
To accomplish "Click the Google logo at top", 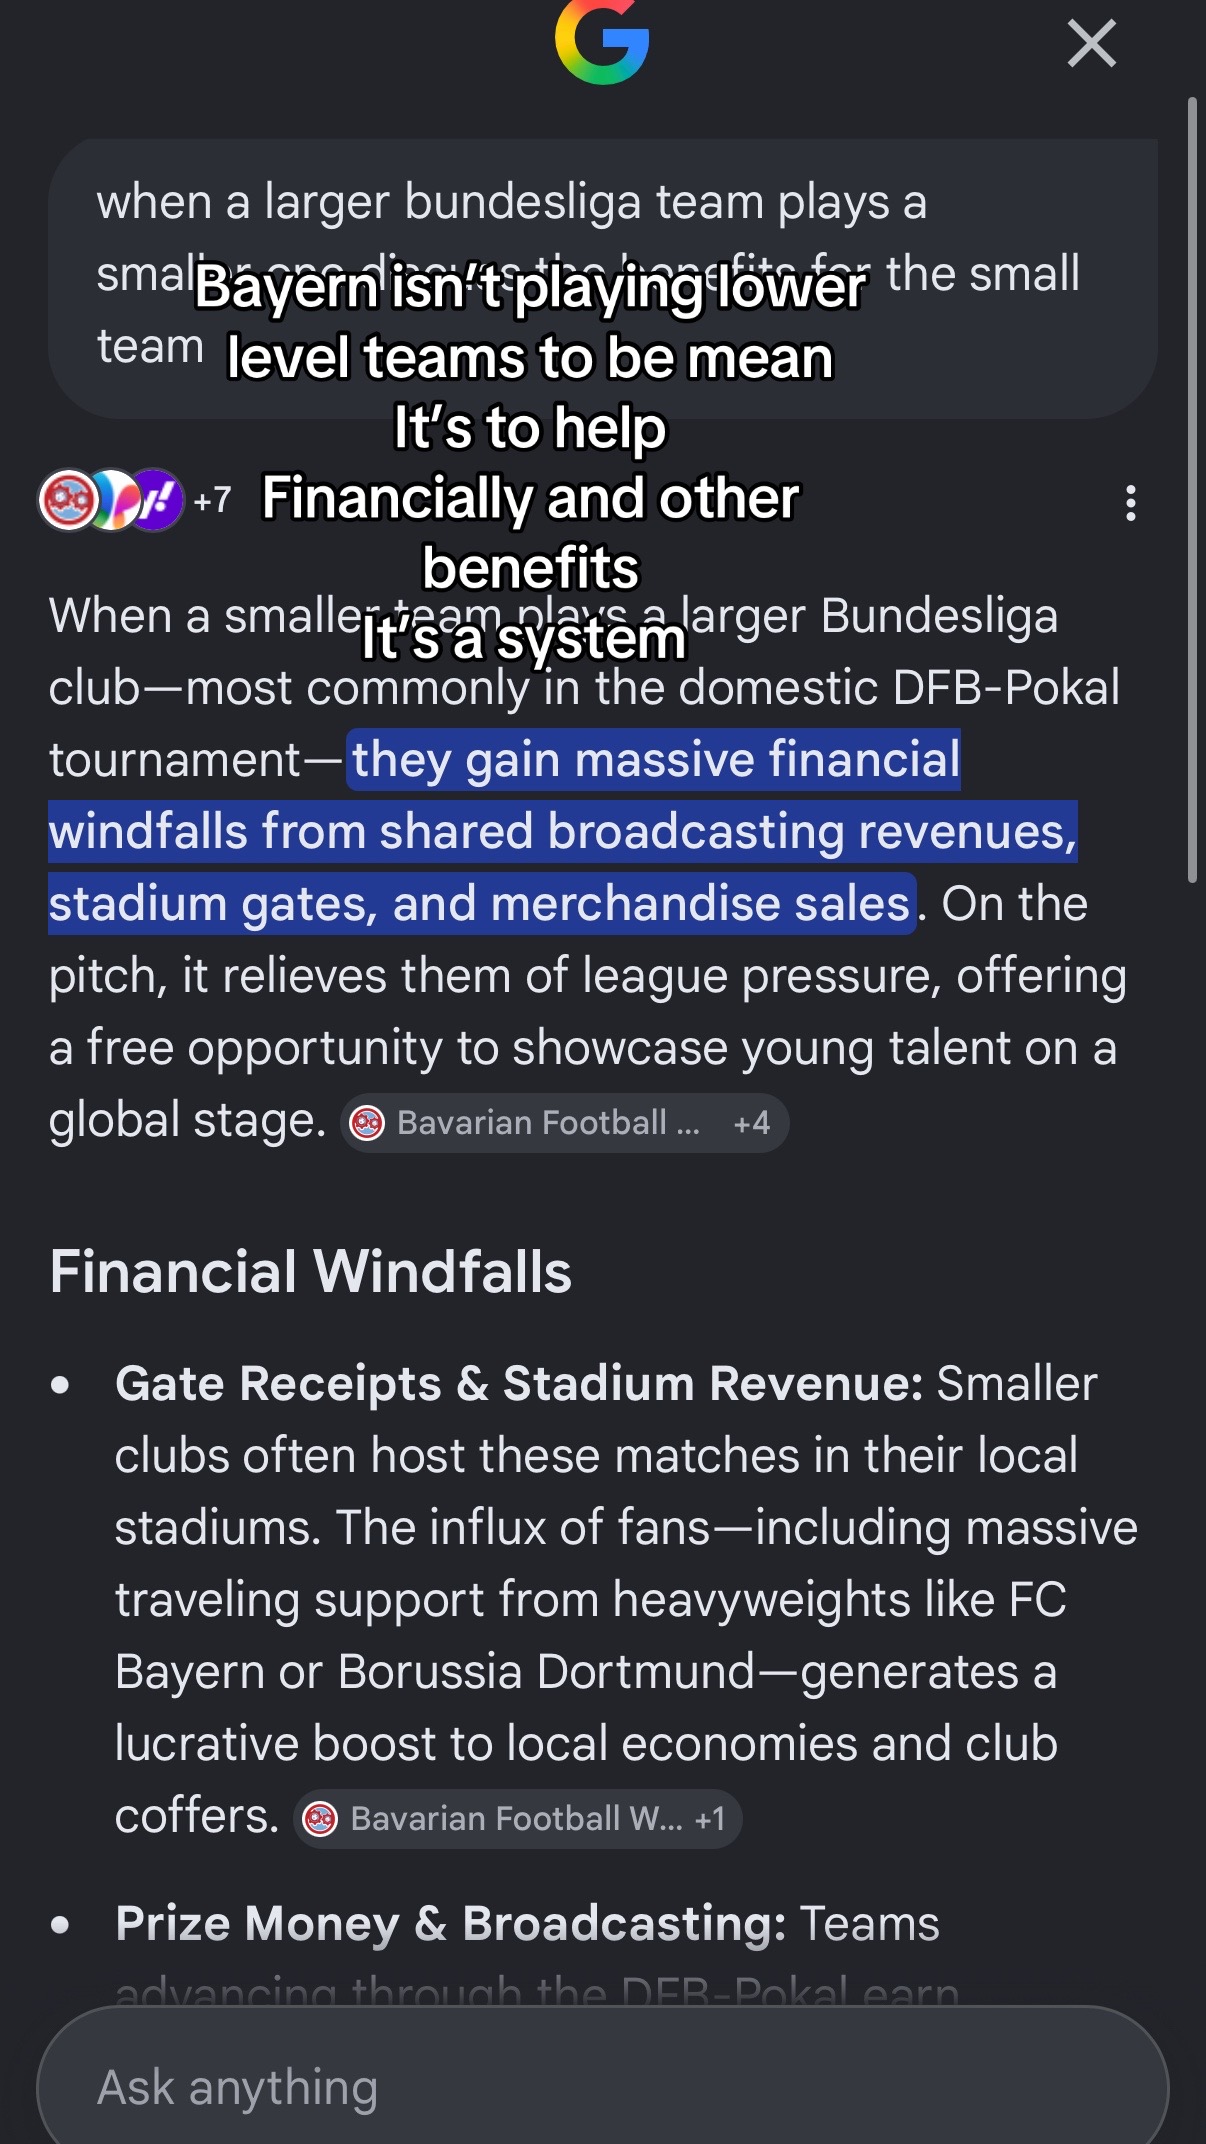I will coord(602,40).
